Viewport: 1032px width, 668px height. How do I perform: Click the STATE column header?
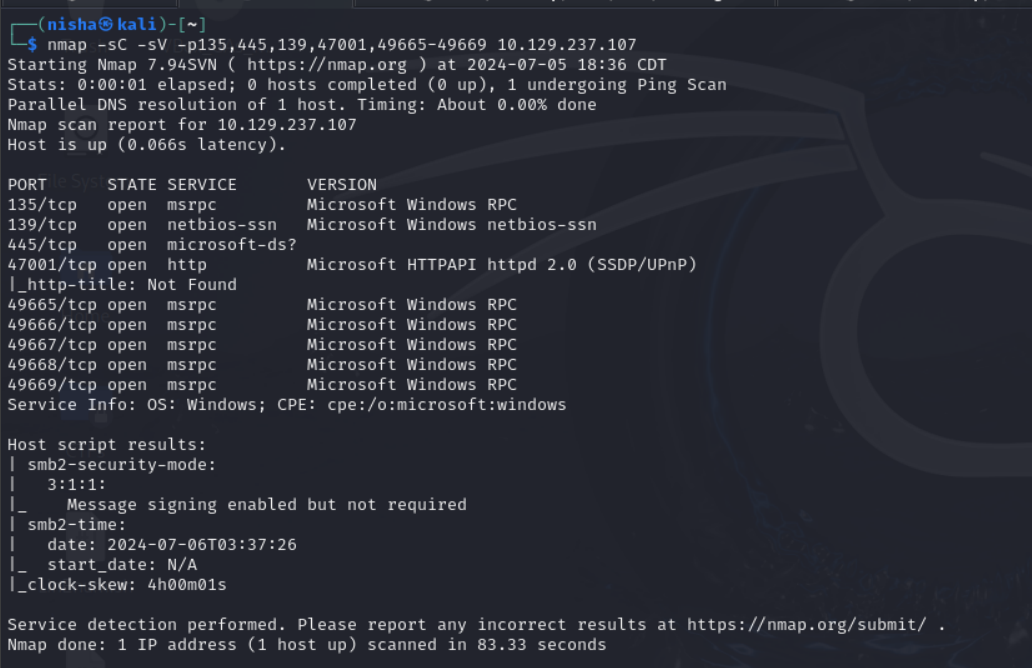pos(132,185)
